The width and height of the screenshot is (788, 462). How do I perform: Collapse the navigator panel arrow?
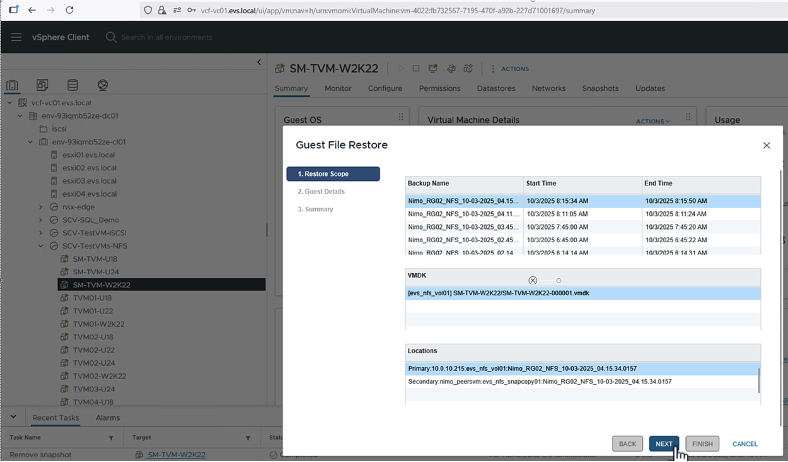[259, 62]
